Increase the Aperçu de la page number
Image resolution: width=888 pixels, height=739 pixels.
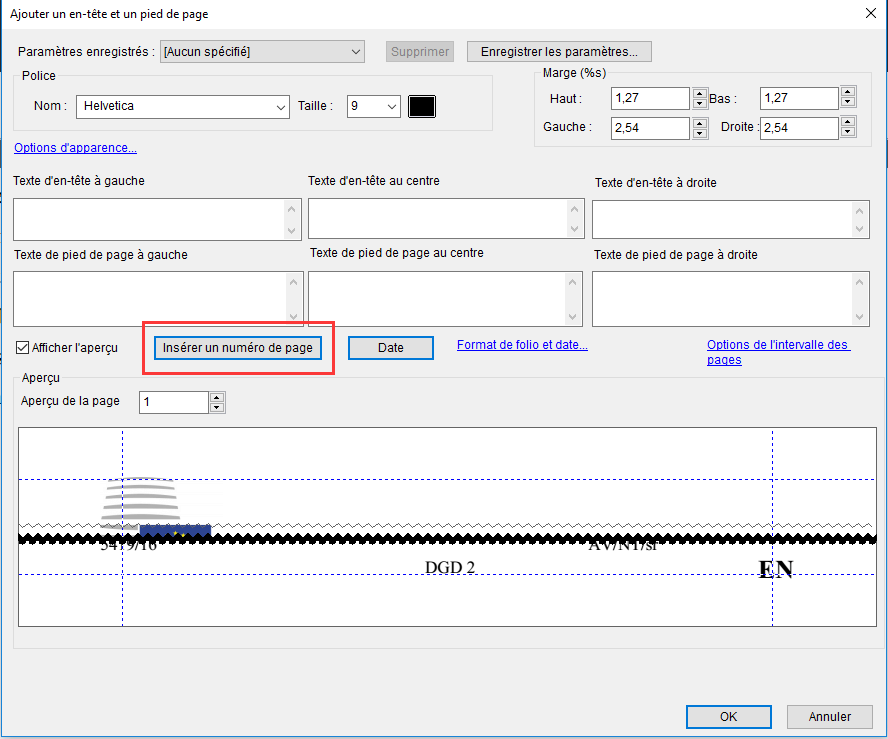(217, 397)
